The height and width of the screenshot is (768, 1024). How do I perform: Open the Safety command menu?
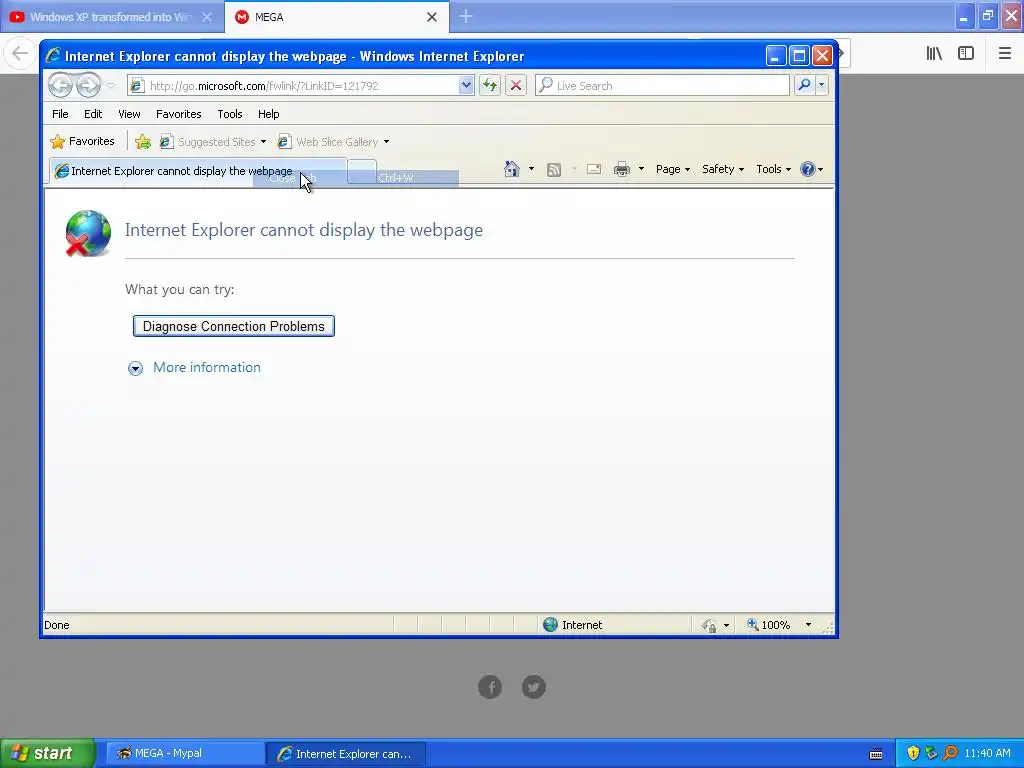[723, 169]
